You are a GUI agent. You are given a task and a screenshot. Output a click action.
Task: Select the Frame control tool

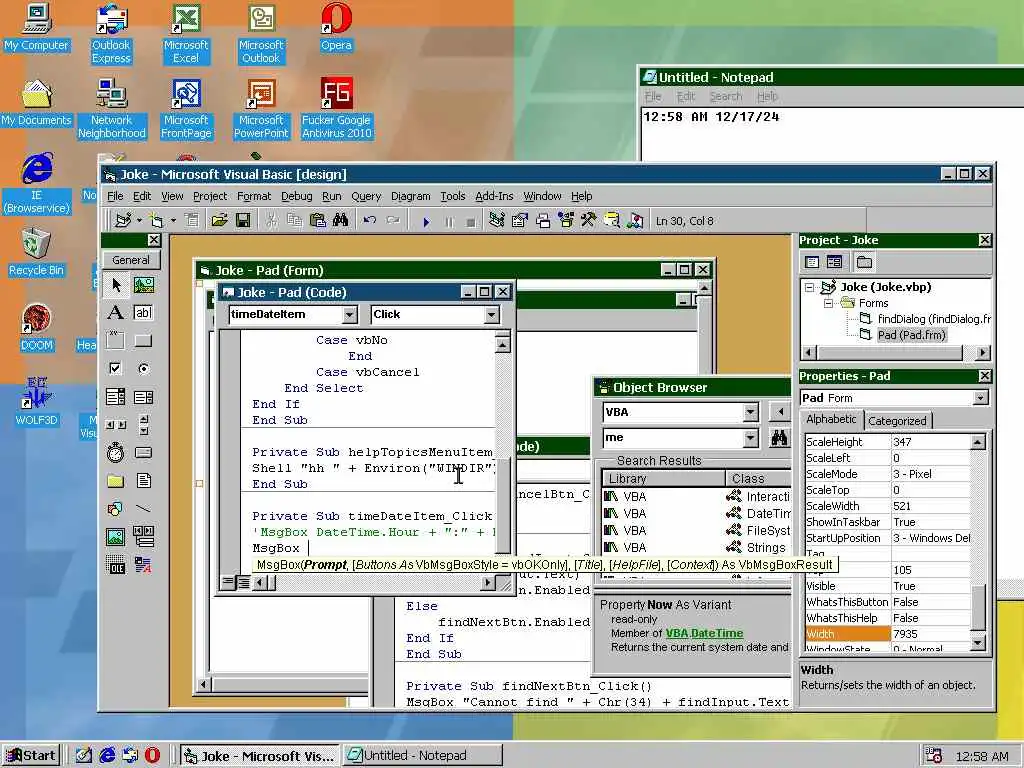coord(116,340)
